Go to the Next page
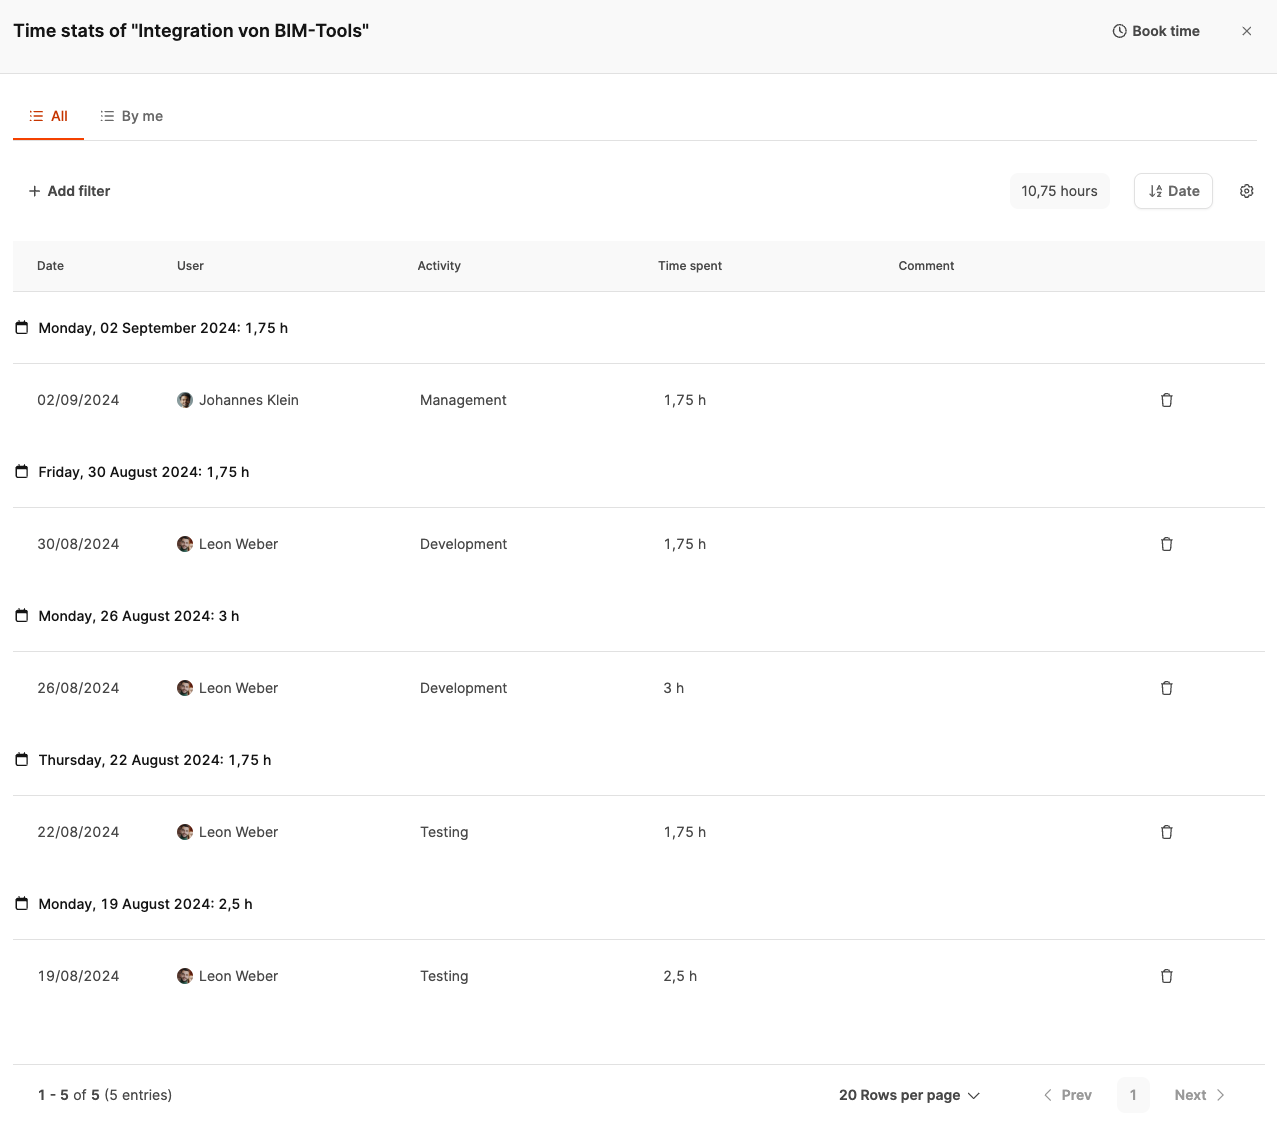The image size is (1277, 1123). (1199, 1095)
